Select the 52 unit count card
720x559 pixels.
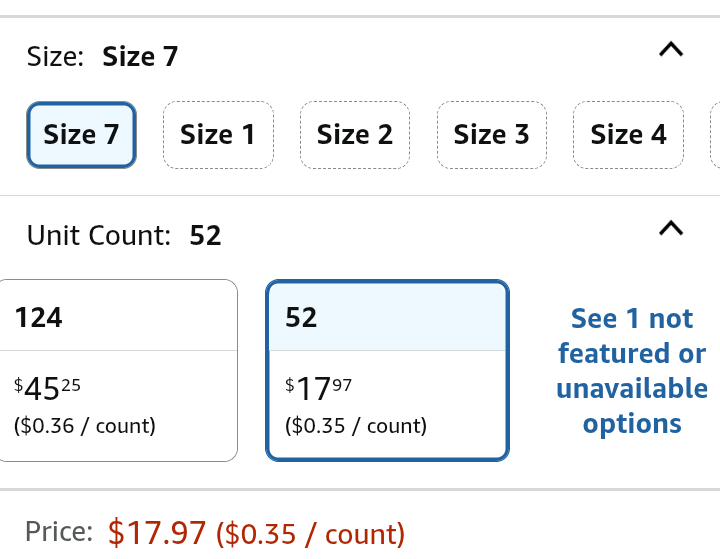pyautogui.click(x=387, y=370)
